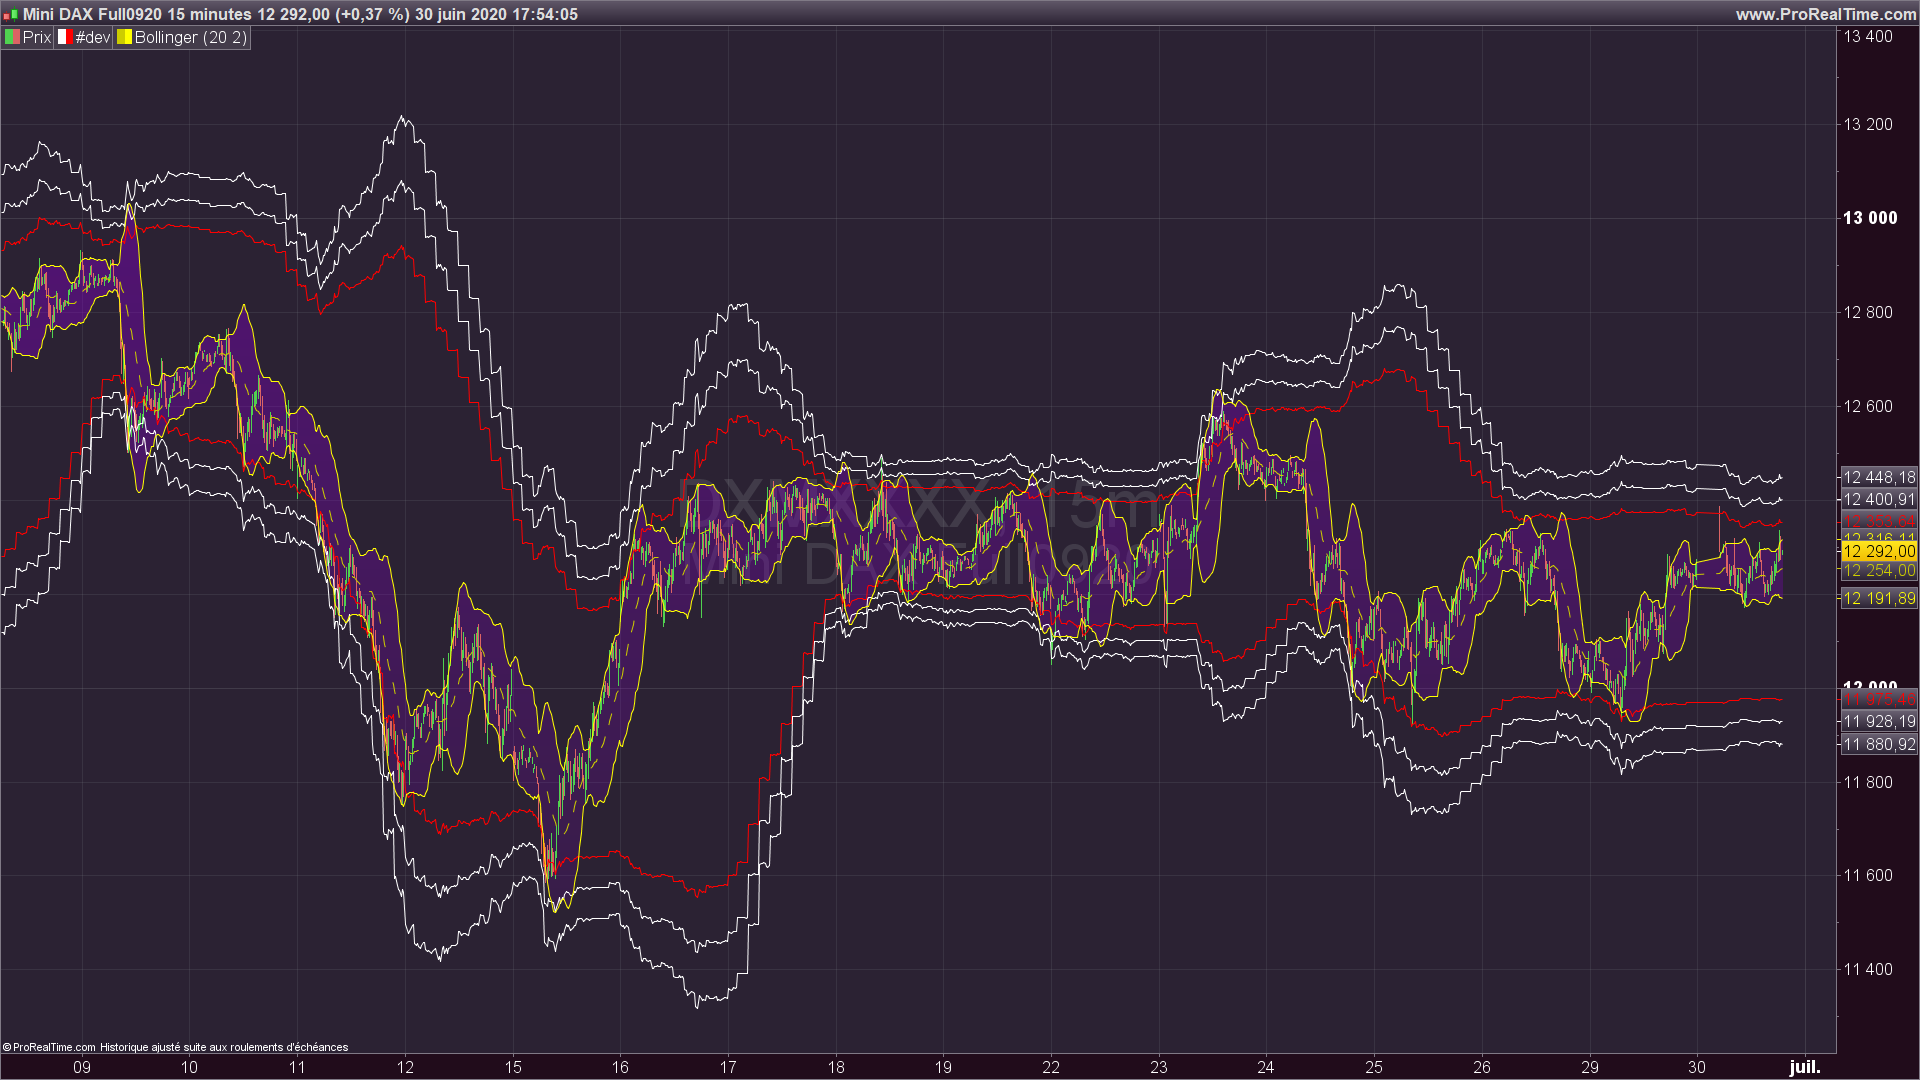The height and width of the screenshot is (1080, 1920).
Task: Click the 11 880,92 price tag
Action: [1878, 744]
